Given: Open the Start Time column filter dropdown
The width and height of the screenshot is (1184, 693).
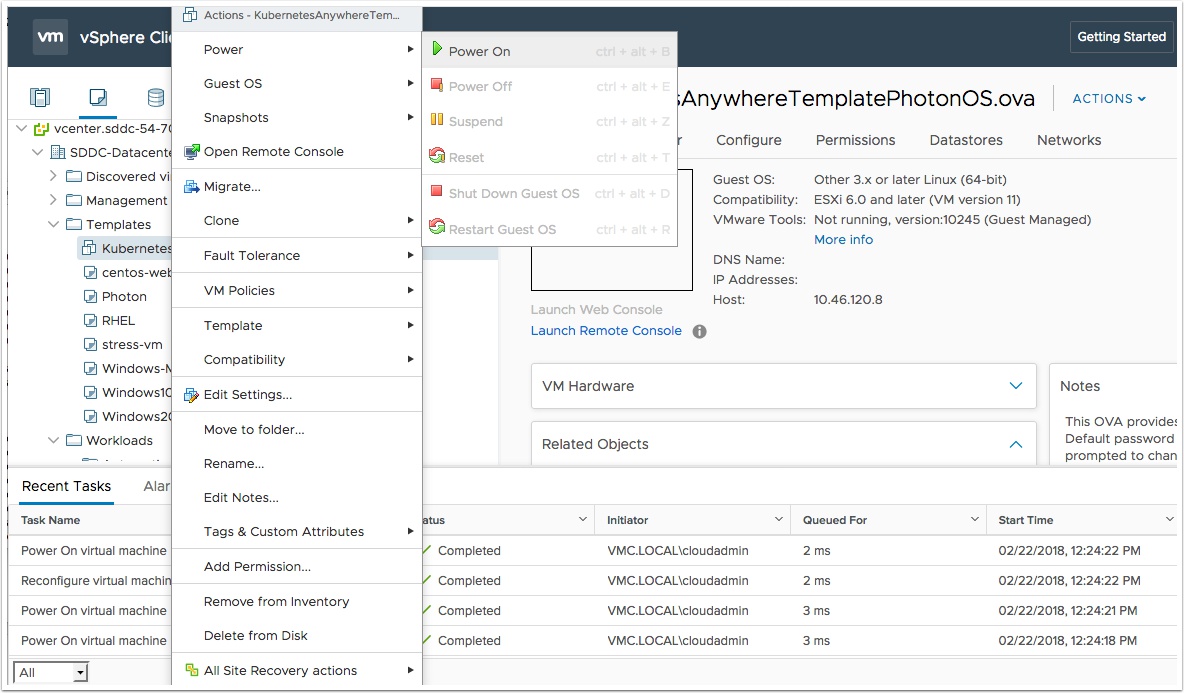Looking at the screenshot, I should point(1170,519).
